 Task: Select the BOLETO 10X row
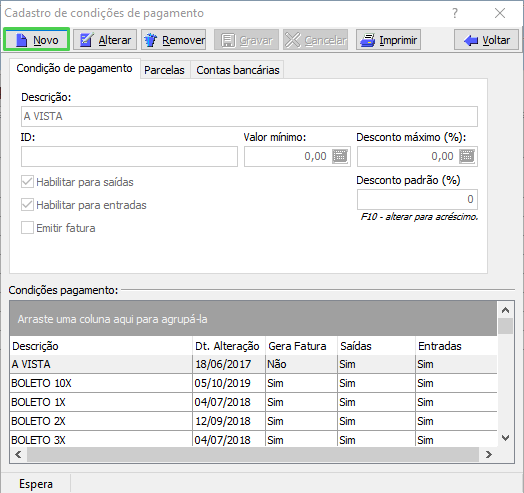pos(253,383)
